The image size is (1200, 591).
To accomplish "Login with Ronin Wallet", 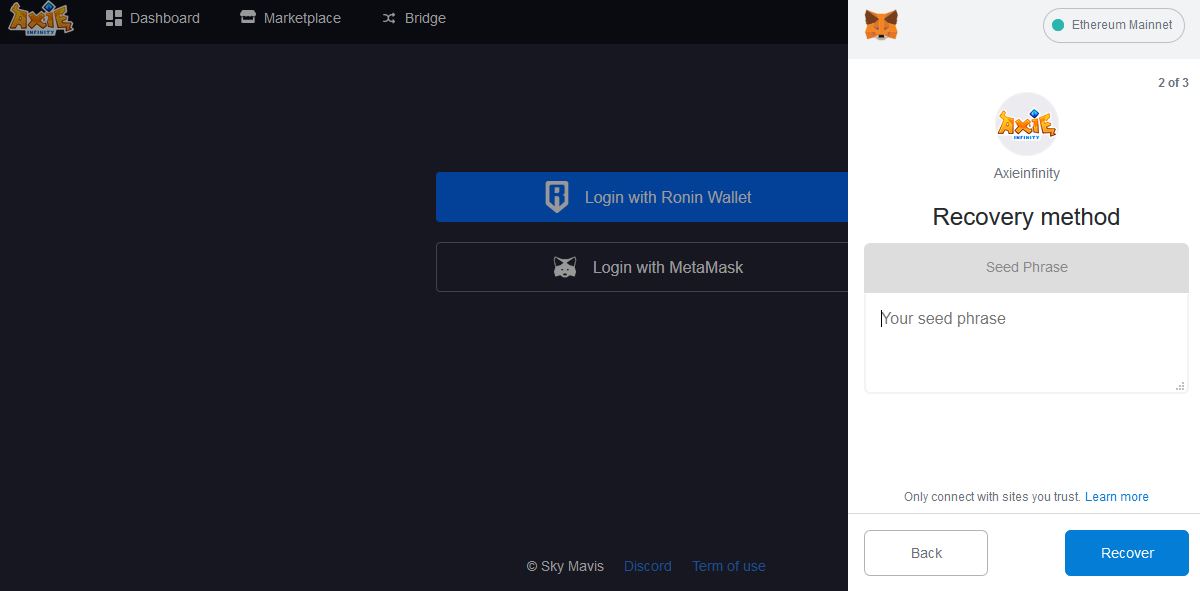I will [x=642, y=197].
